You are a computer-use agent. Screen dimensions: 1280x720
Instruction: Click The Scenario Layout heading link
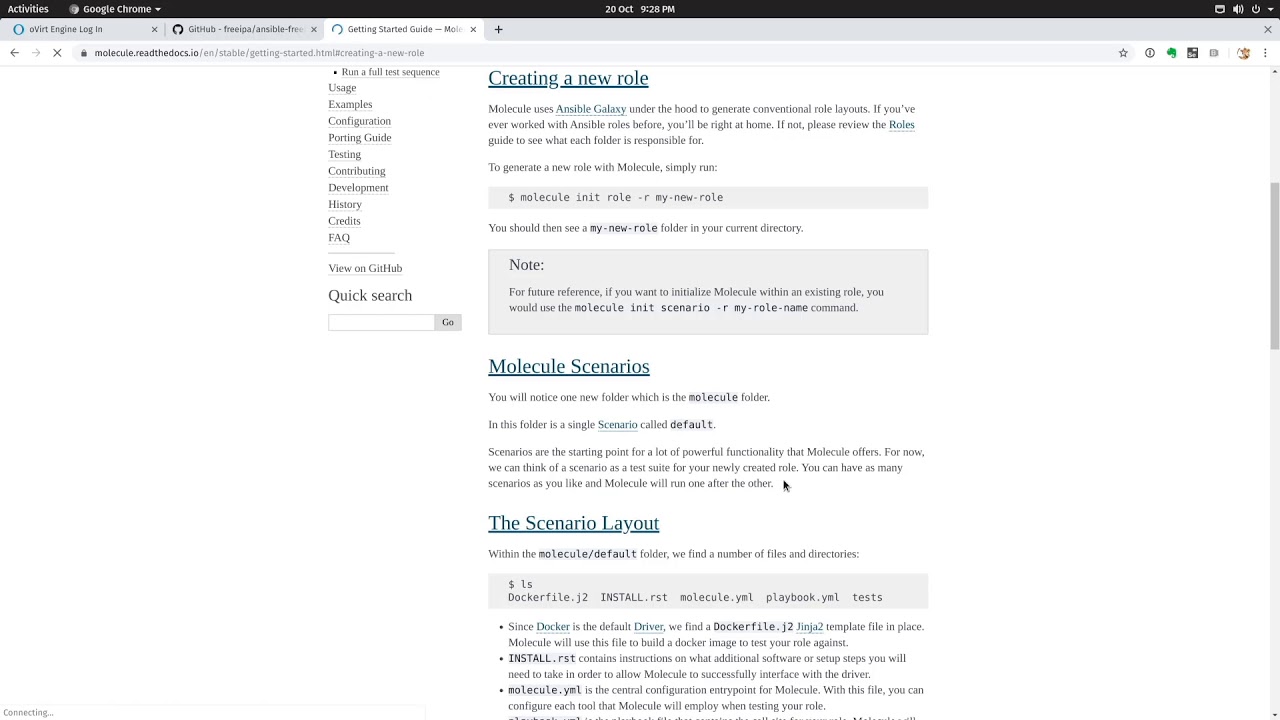574,523
